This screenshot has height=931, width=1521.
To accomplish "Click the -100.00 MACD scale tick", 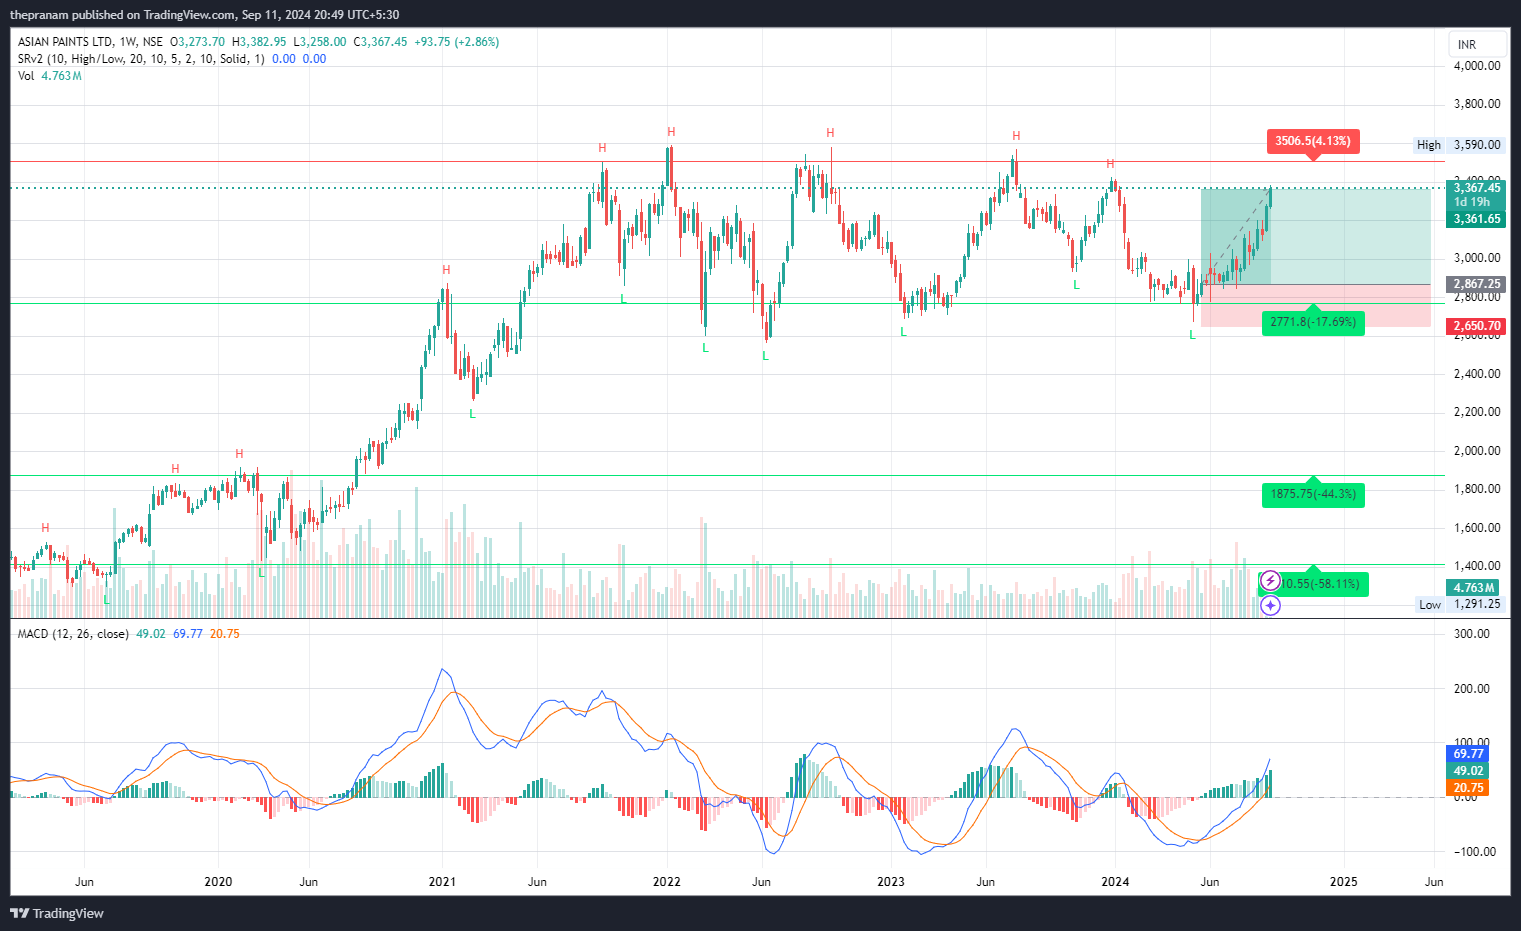I will click(1474, 852).
